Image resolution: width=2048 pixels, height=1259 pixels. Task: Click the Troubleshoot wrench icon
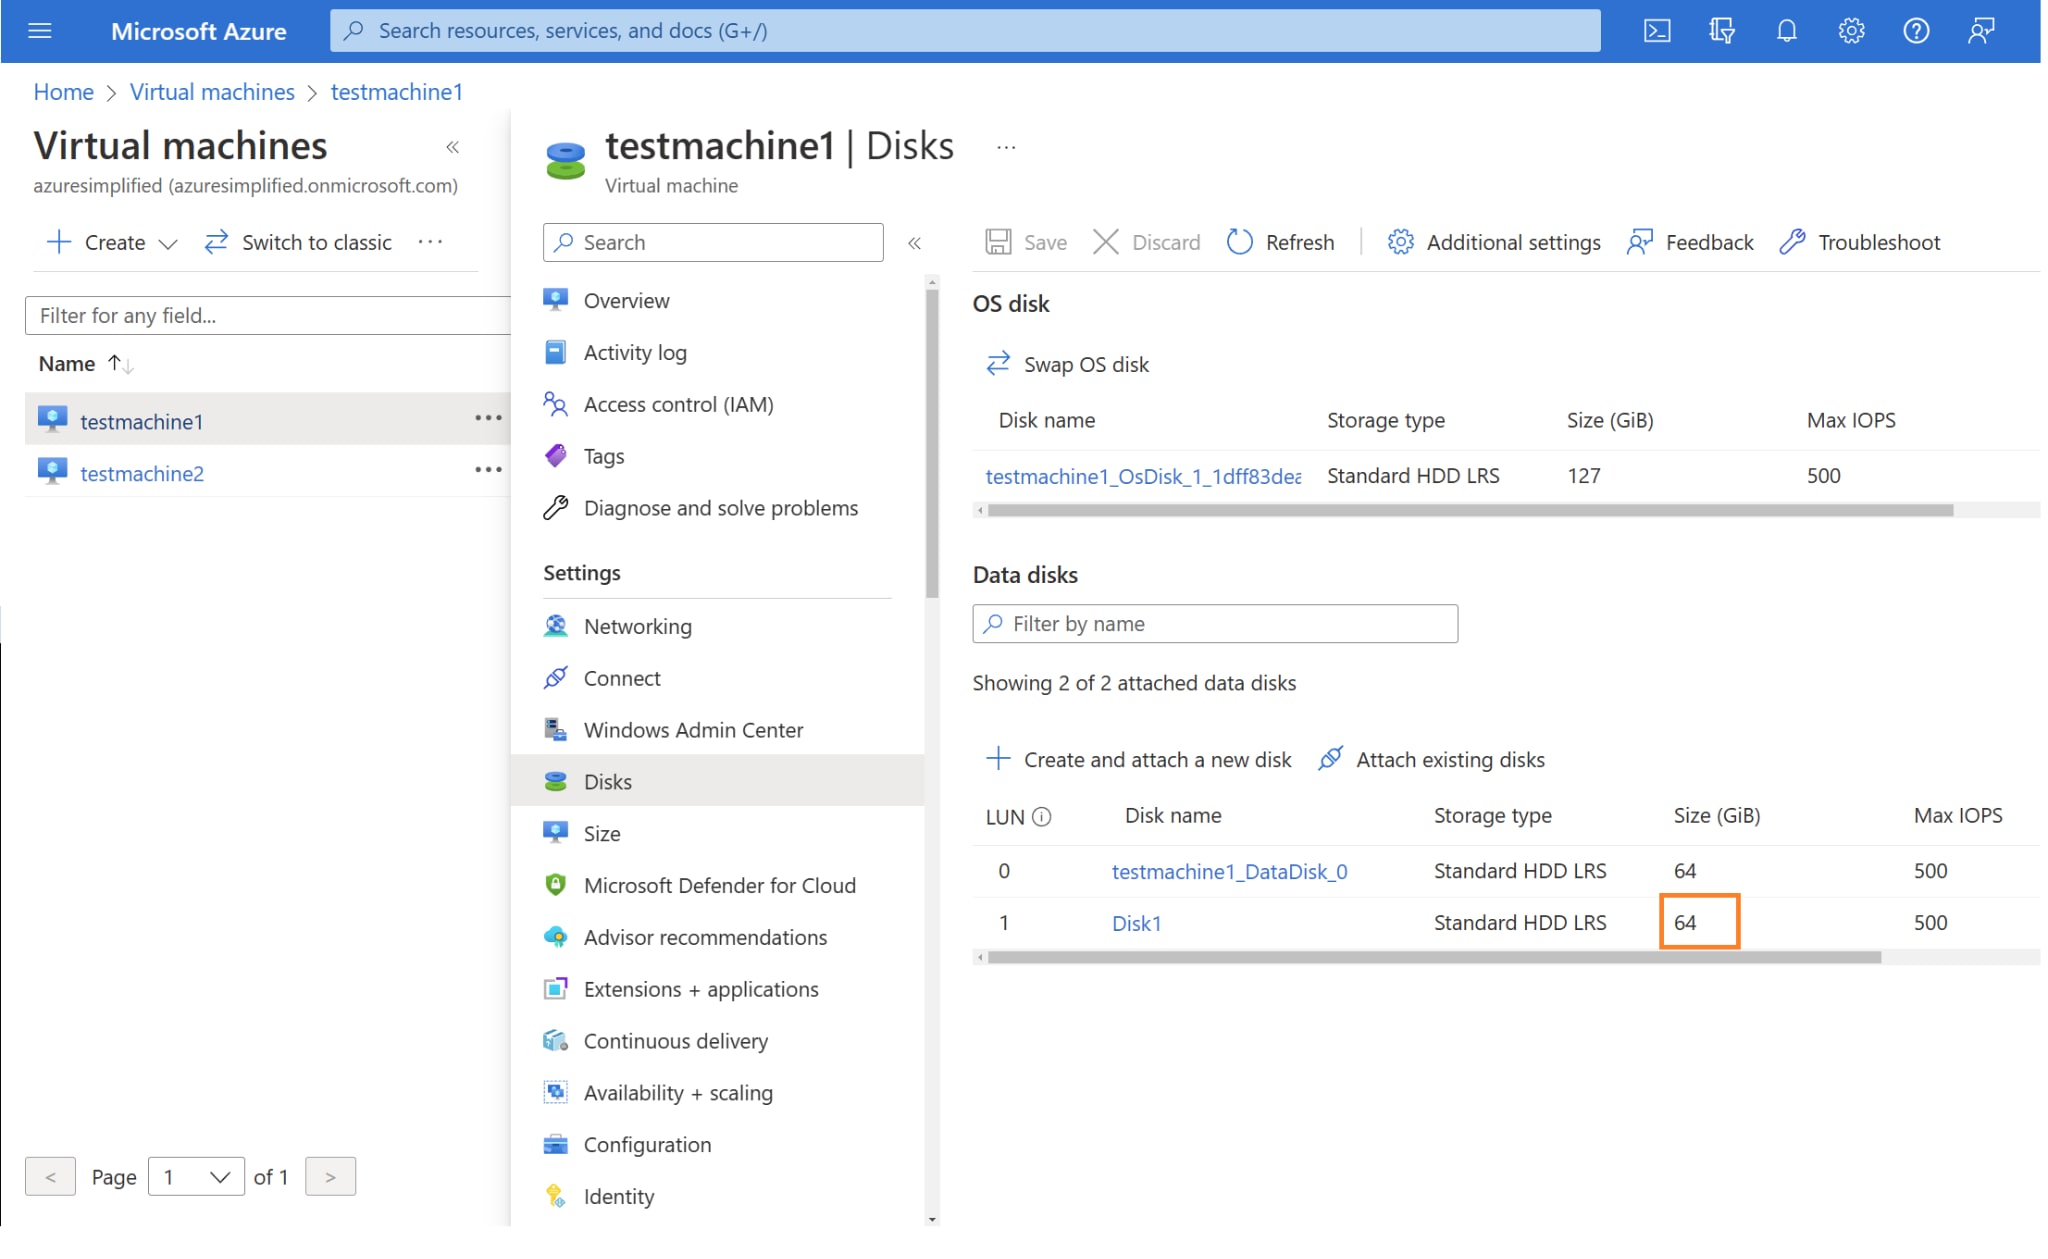pos(1792,242)
